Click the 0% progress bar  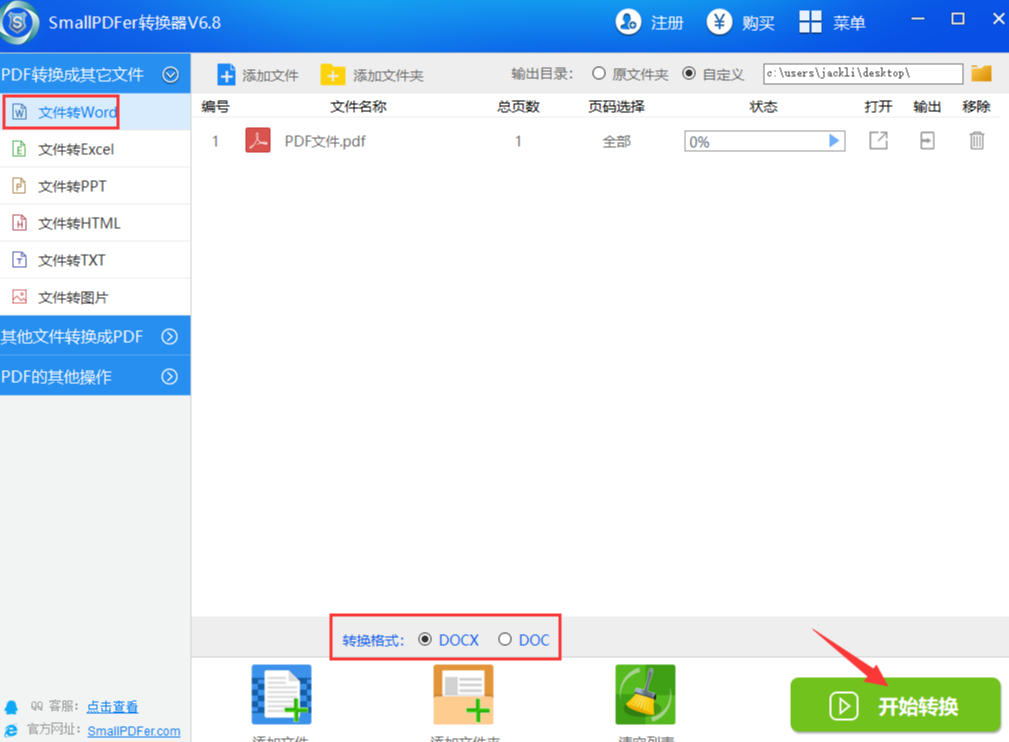point(764,141)
